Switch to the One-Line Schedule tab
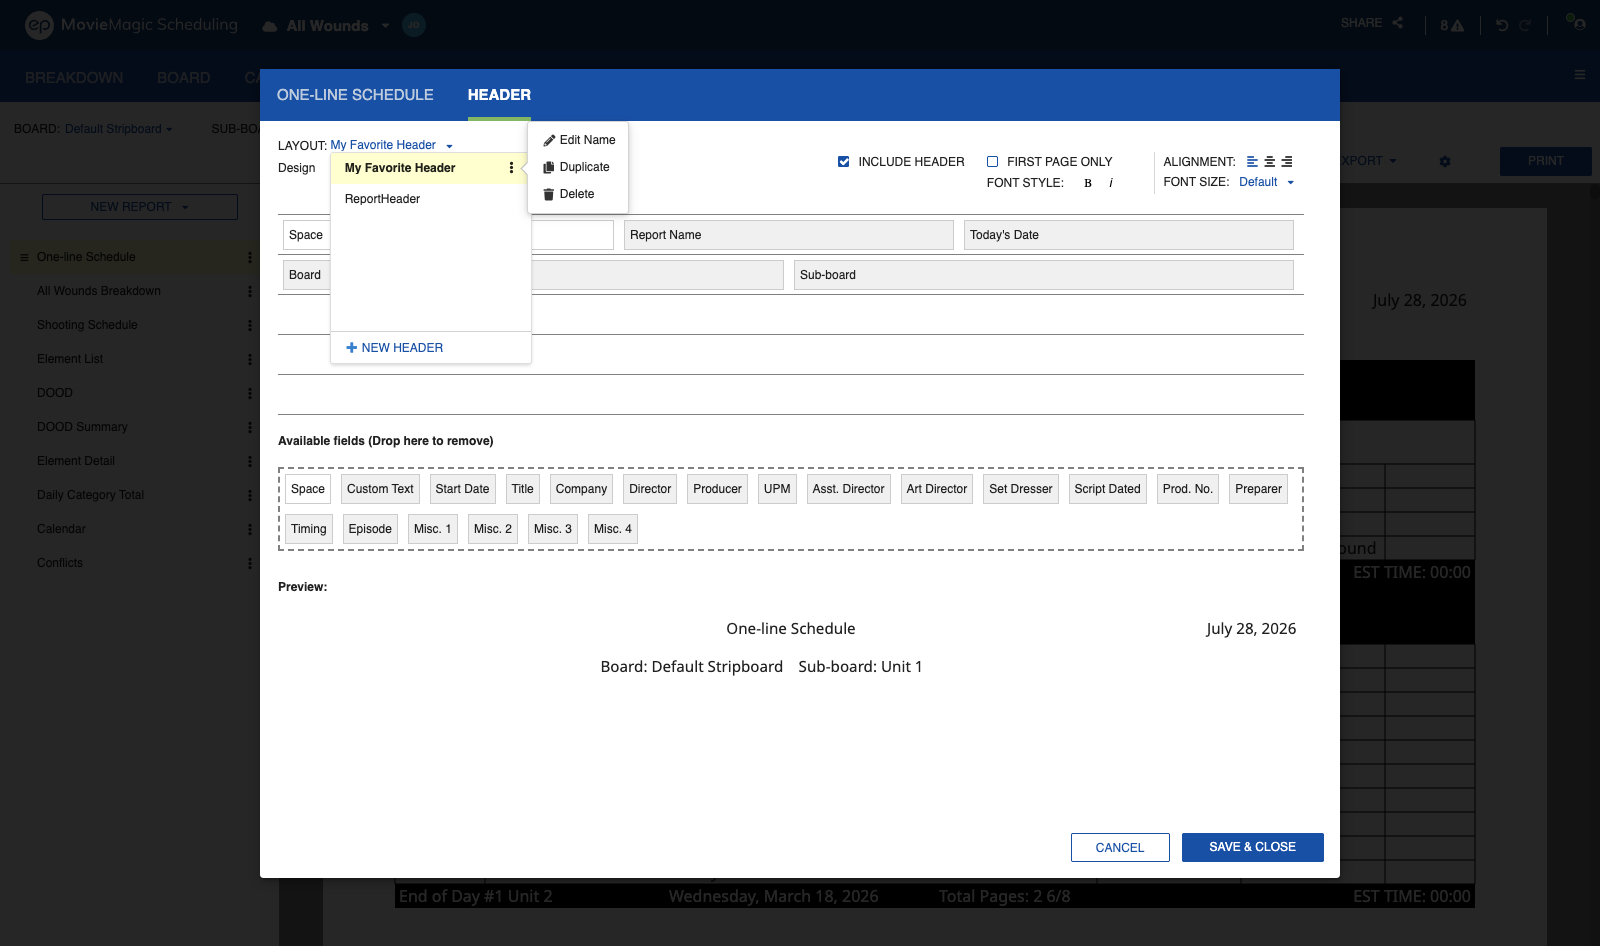 355,95
